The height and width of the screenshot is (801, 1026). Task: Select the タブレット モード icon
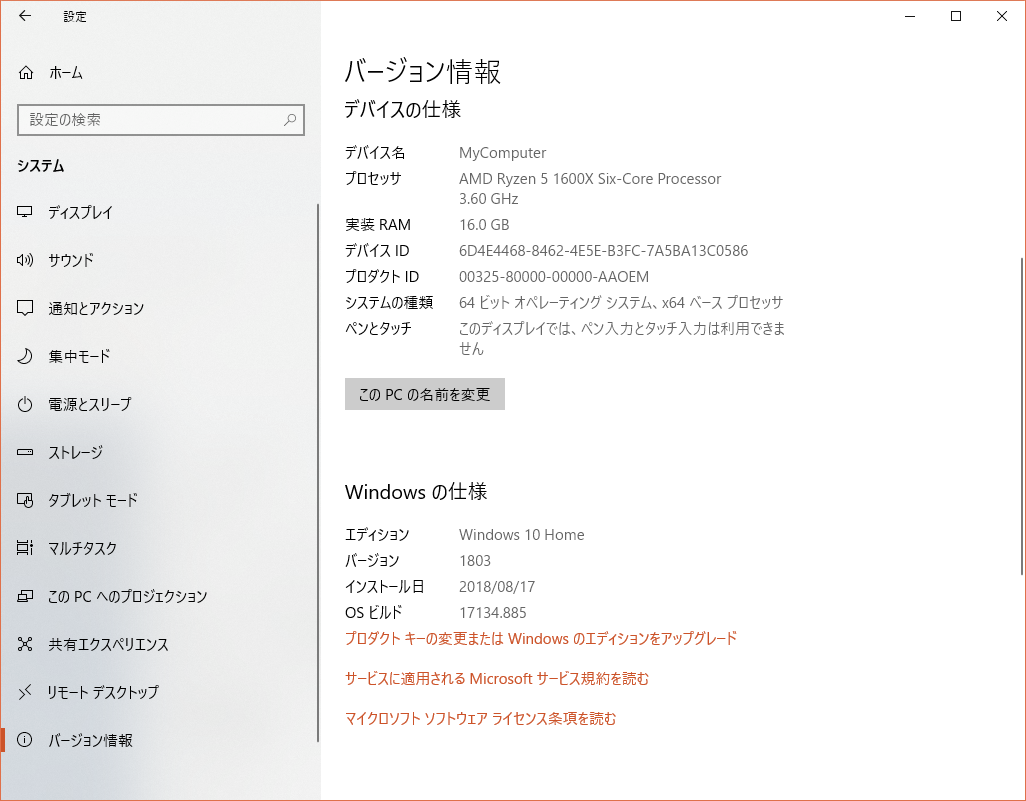click(x=25, y=501)
